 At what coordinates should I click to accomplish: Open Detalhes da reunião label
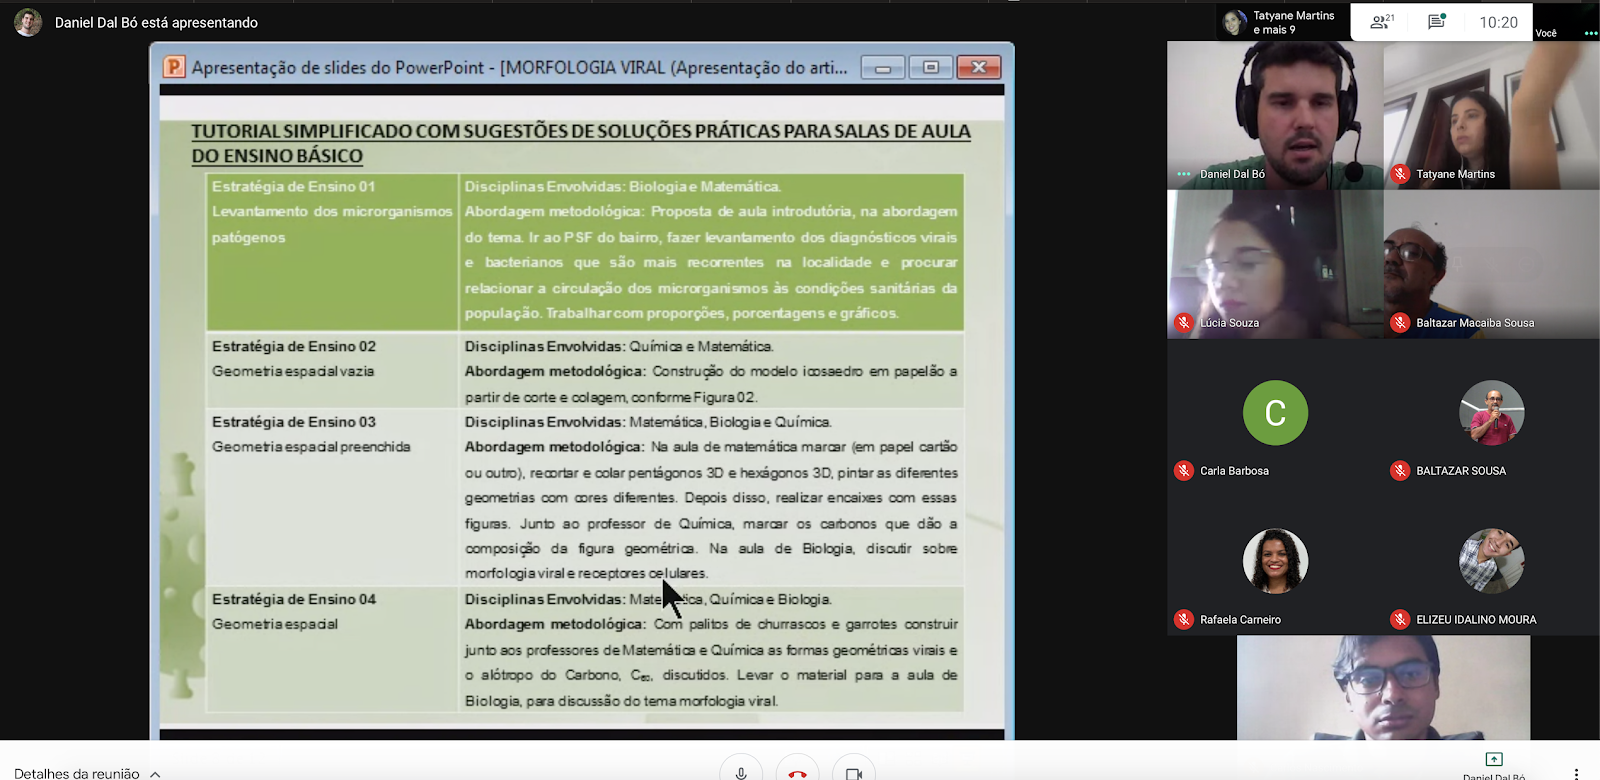tap(77, 773)
